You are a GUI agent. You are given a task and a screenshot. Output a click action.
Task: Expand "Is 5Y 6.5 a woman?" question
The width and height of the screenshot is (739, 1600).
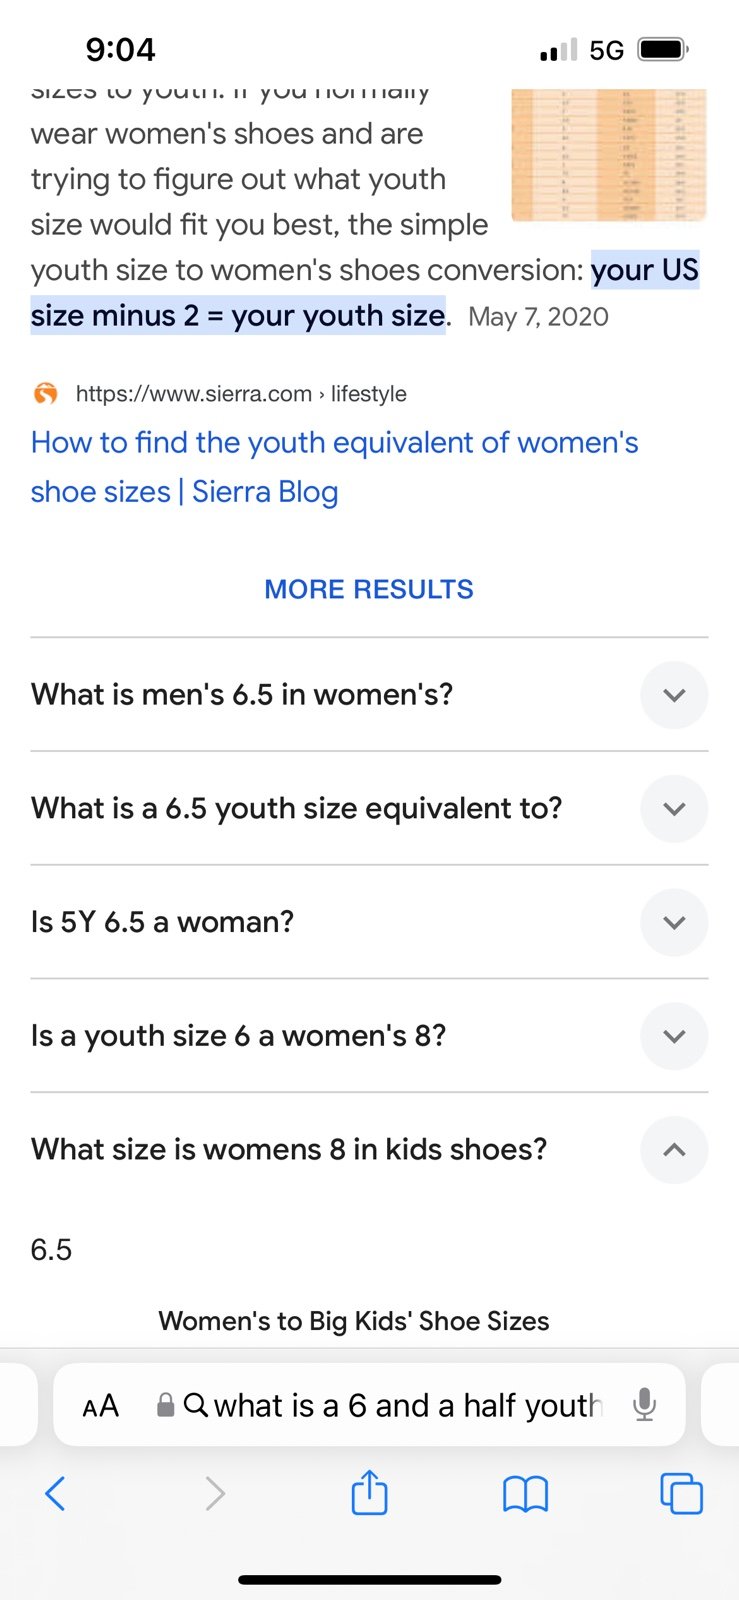coord(369,922)
